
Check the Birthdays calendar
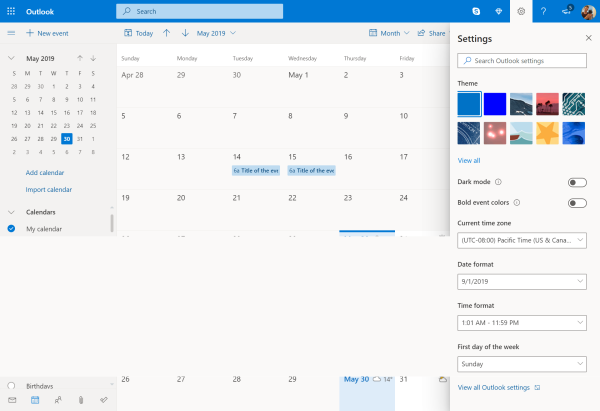coord(11,385)
